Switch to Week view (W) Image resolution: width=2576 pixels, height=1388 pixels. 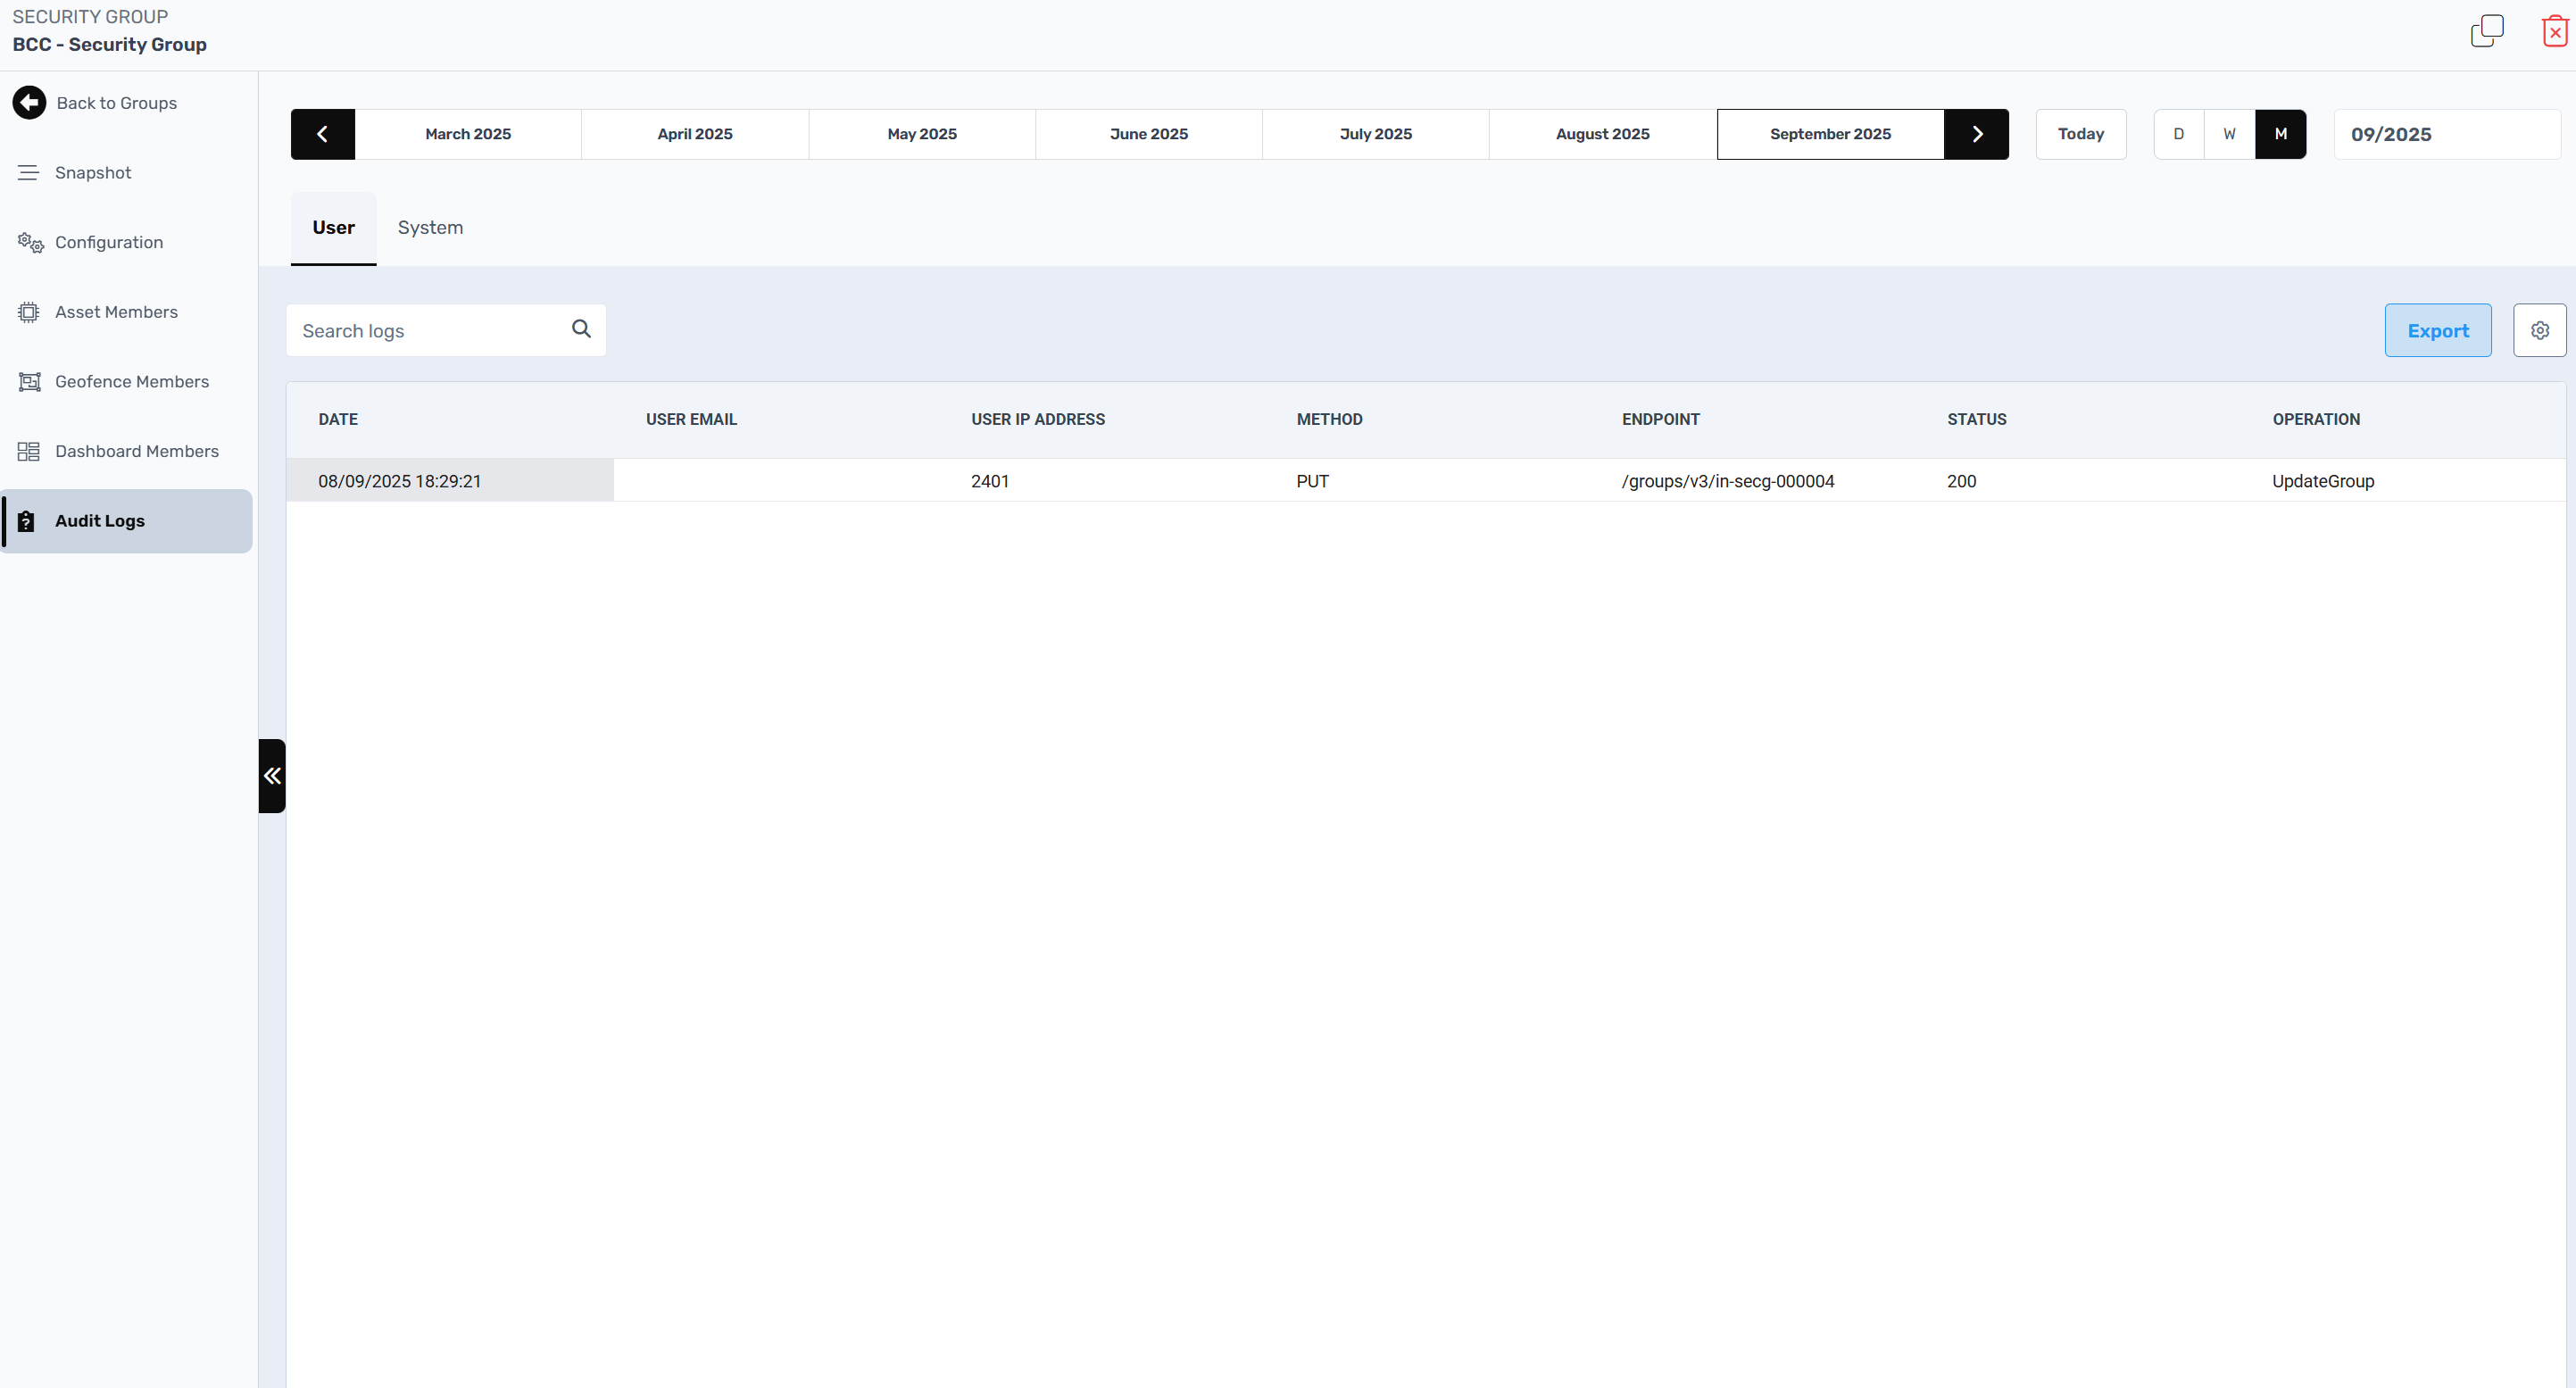tap(2229, 134)
